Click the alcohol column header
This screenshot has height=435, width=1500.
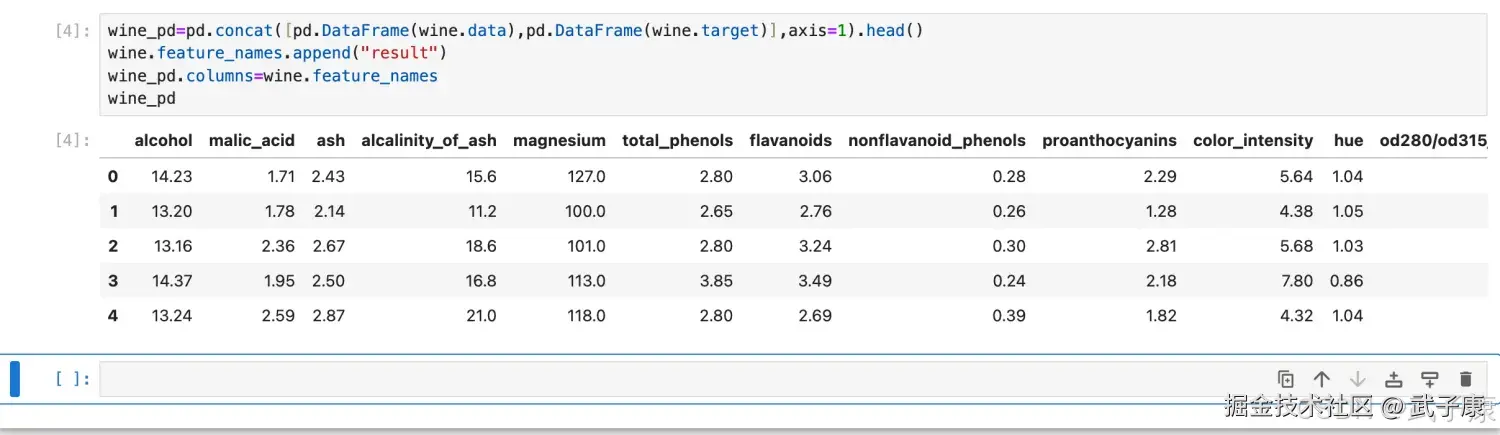tap(163, 141)
